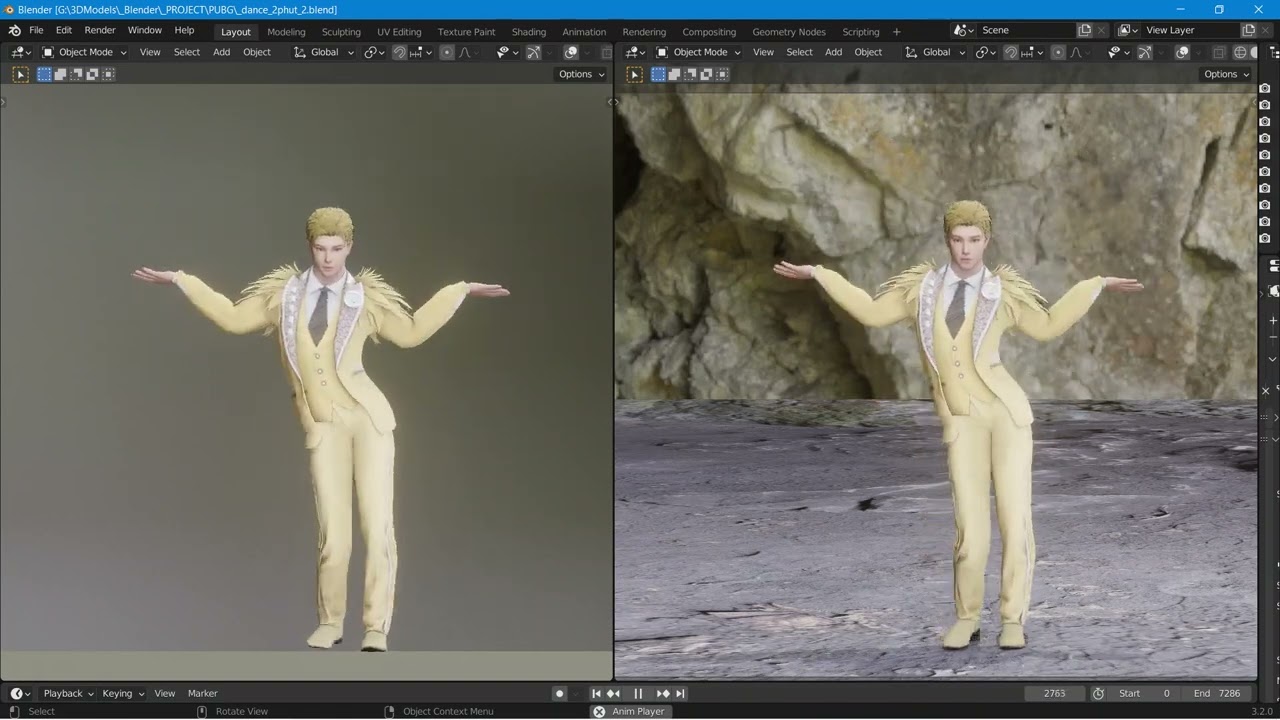Screen dimensions: 1280x720
Task: Toggle gizmo display in right viewport
Action: [1145, 52]
